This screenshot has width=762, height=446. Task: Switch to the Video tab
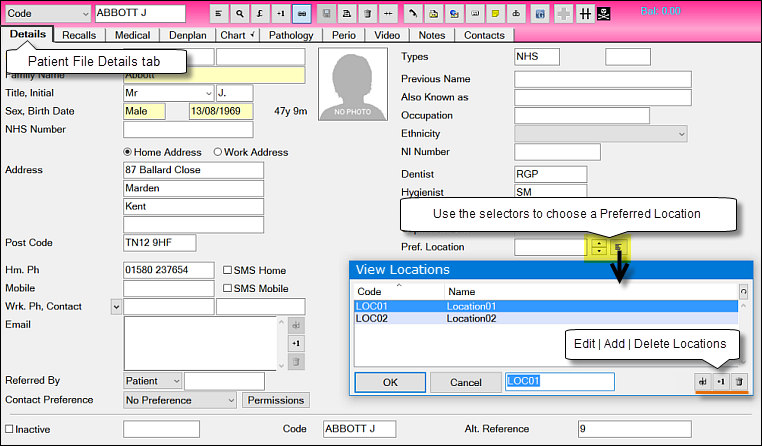(x=387, y=35)
